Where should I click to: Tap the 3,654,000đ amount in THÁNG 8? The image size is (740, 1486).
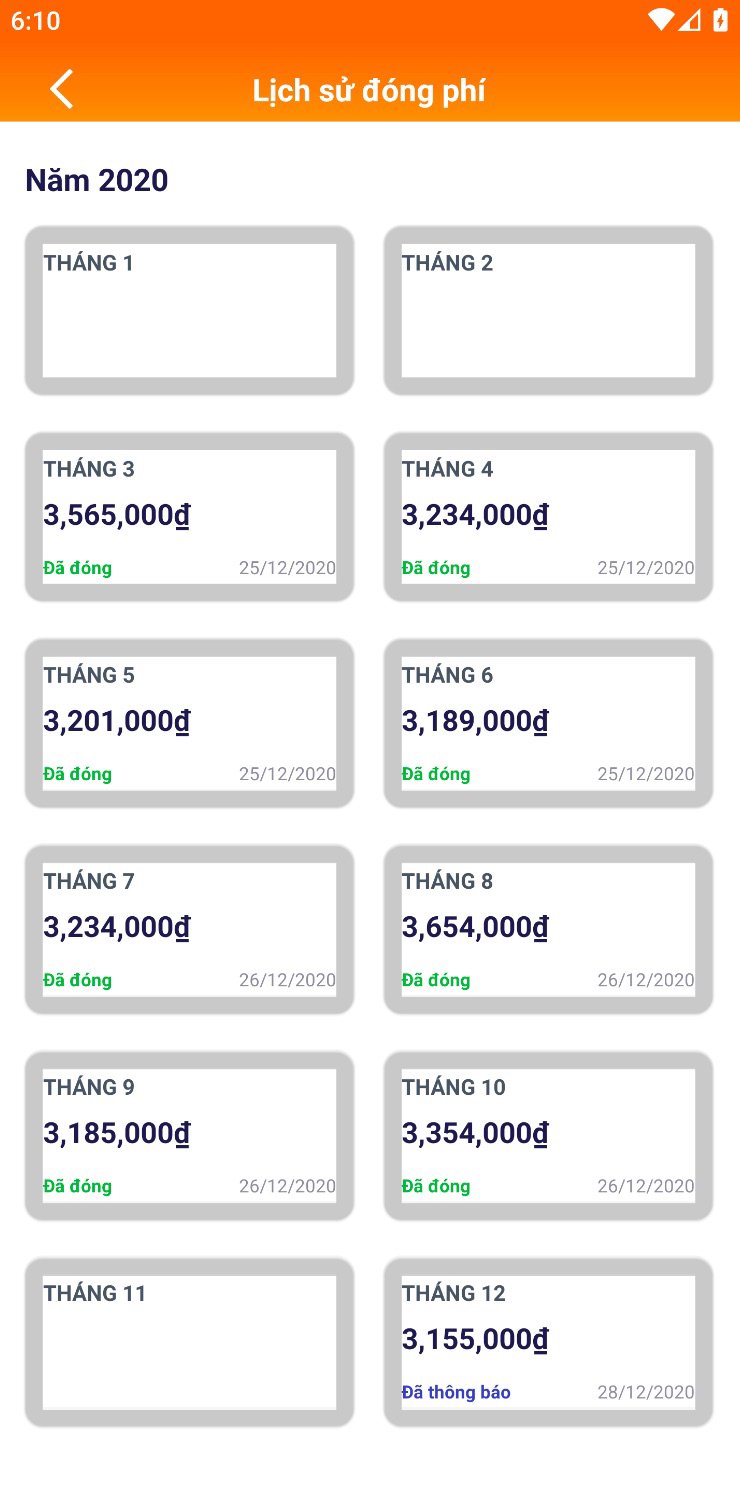tap(475, 928)
